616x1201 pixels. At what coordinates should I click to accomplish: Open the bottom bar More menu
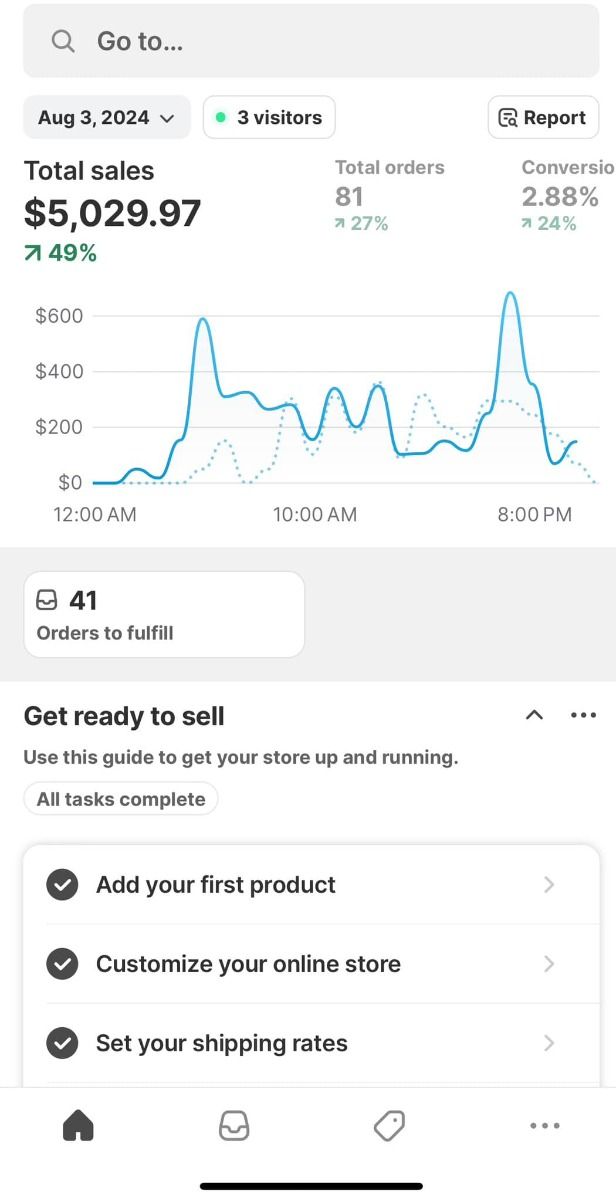tap(544, 1126)
